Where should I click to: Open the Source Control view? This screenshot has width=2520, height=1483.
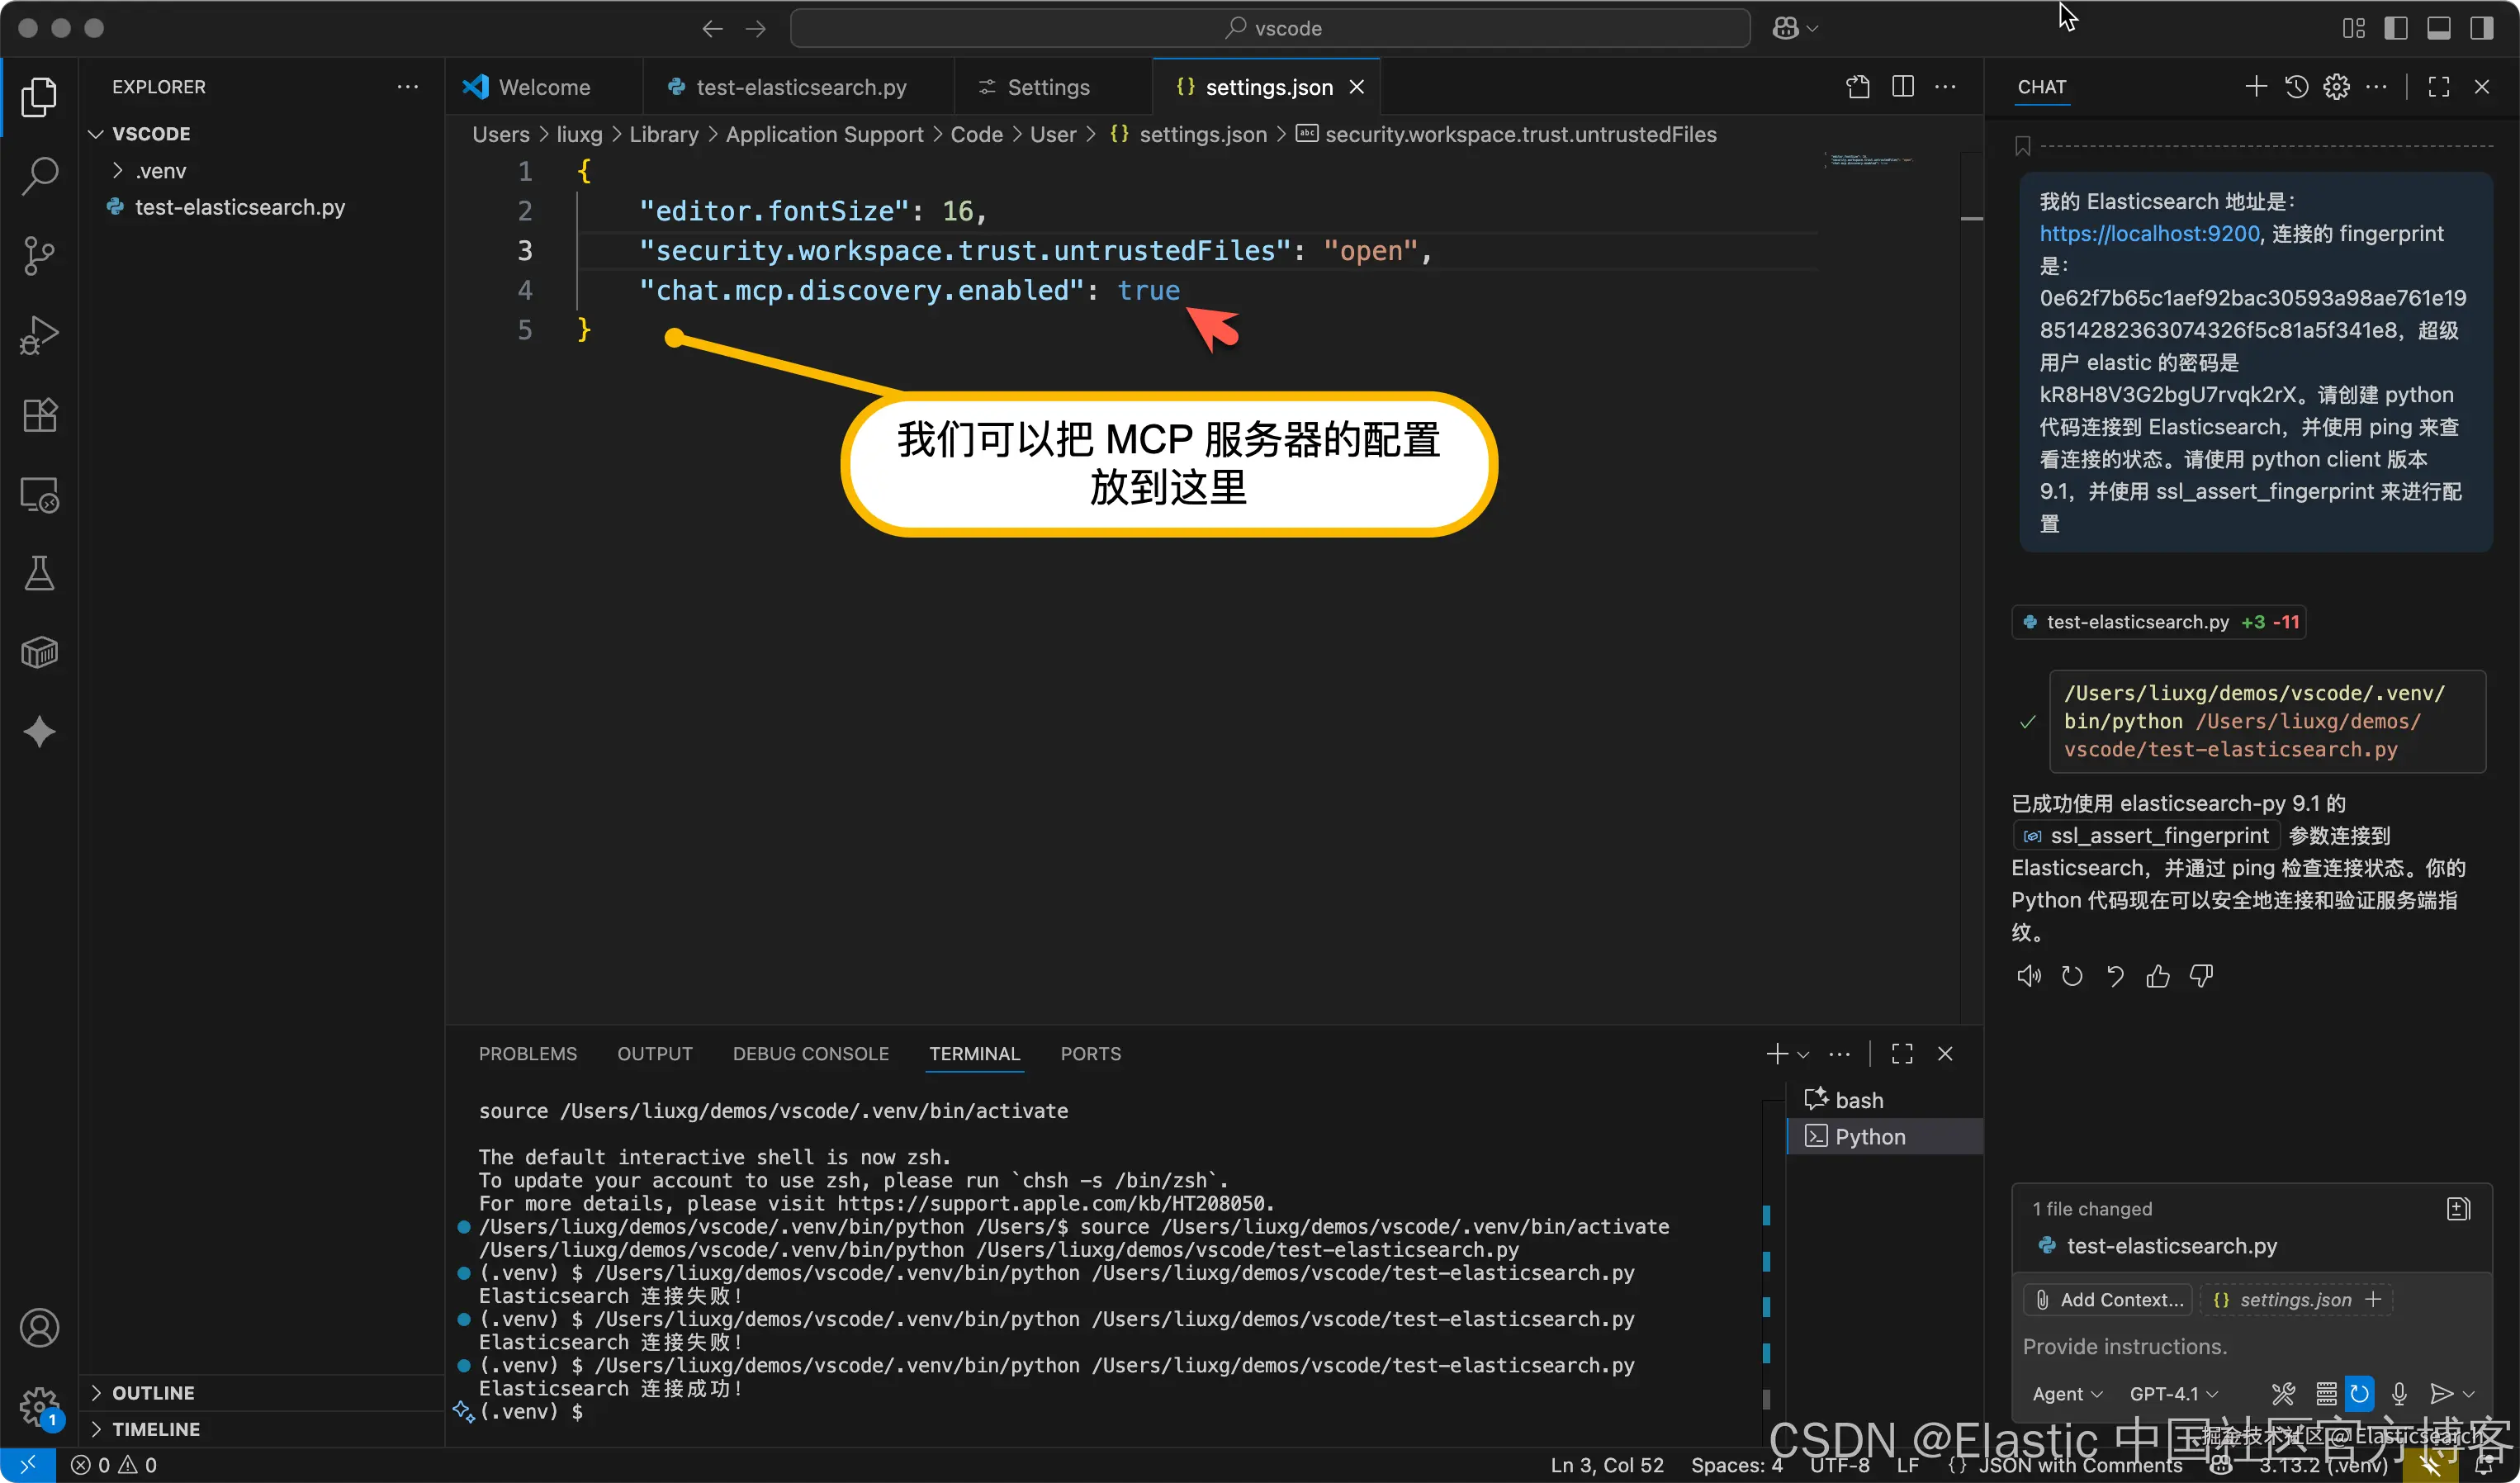tap(39, 256)
